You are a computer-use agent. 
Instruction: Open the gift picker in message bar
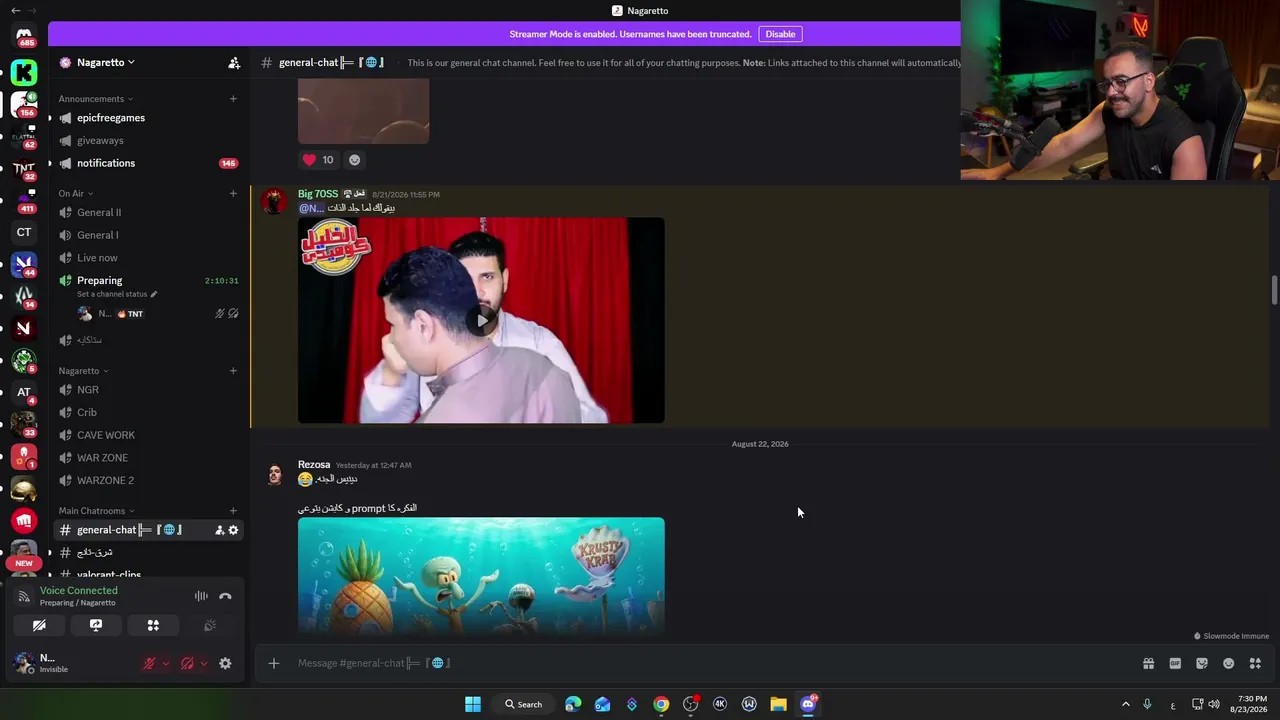pyautogui.click(x=1148, y=663)
